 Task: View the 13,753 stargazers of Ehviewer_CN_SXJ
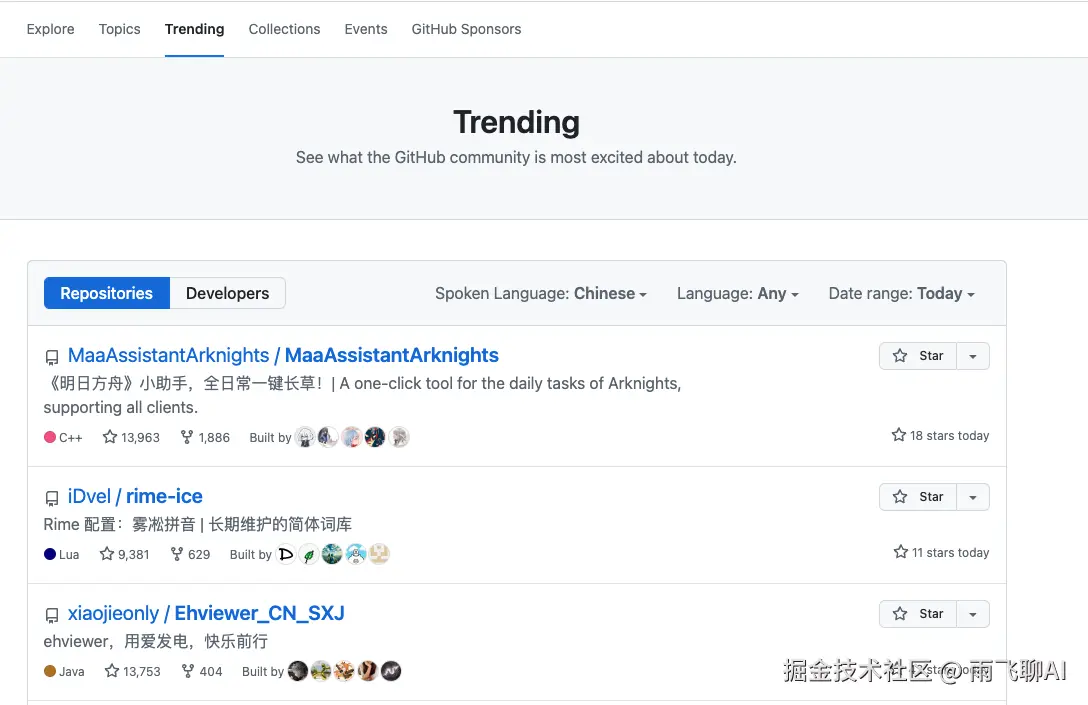[133, 672]
